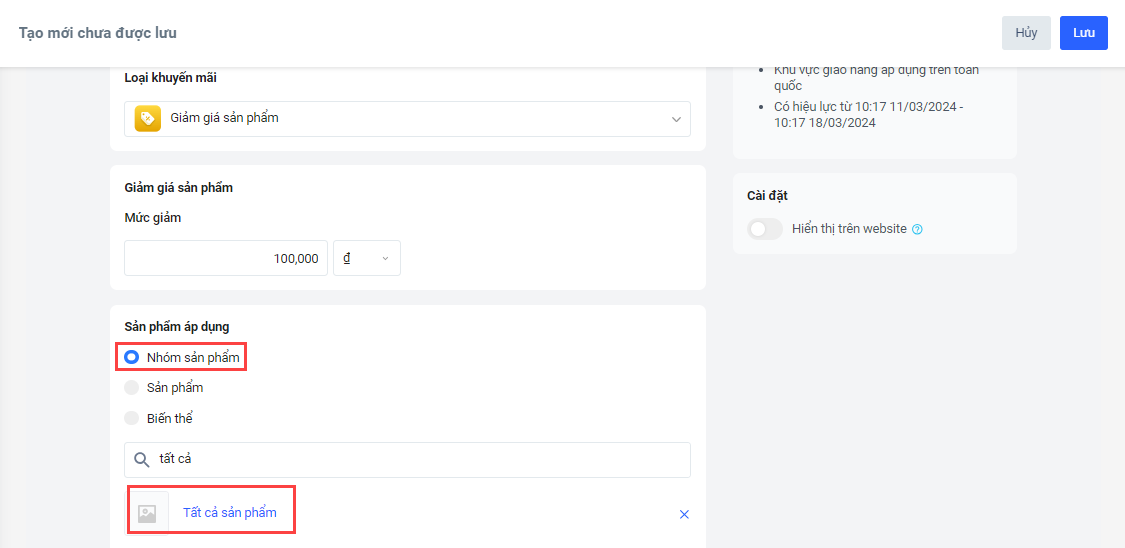Select the Nhóm sản phẩm radio option
Screen dimensions: 1125x548
131,357
